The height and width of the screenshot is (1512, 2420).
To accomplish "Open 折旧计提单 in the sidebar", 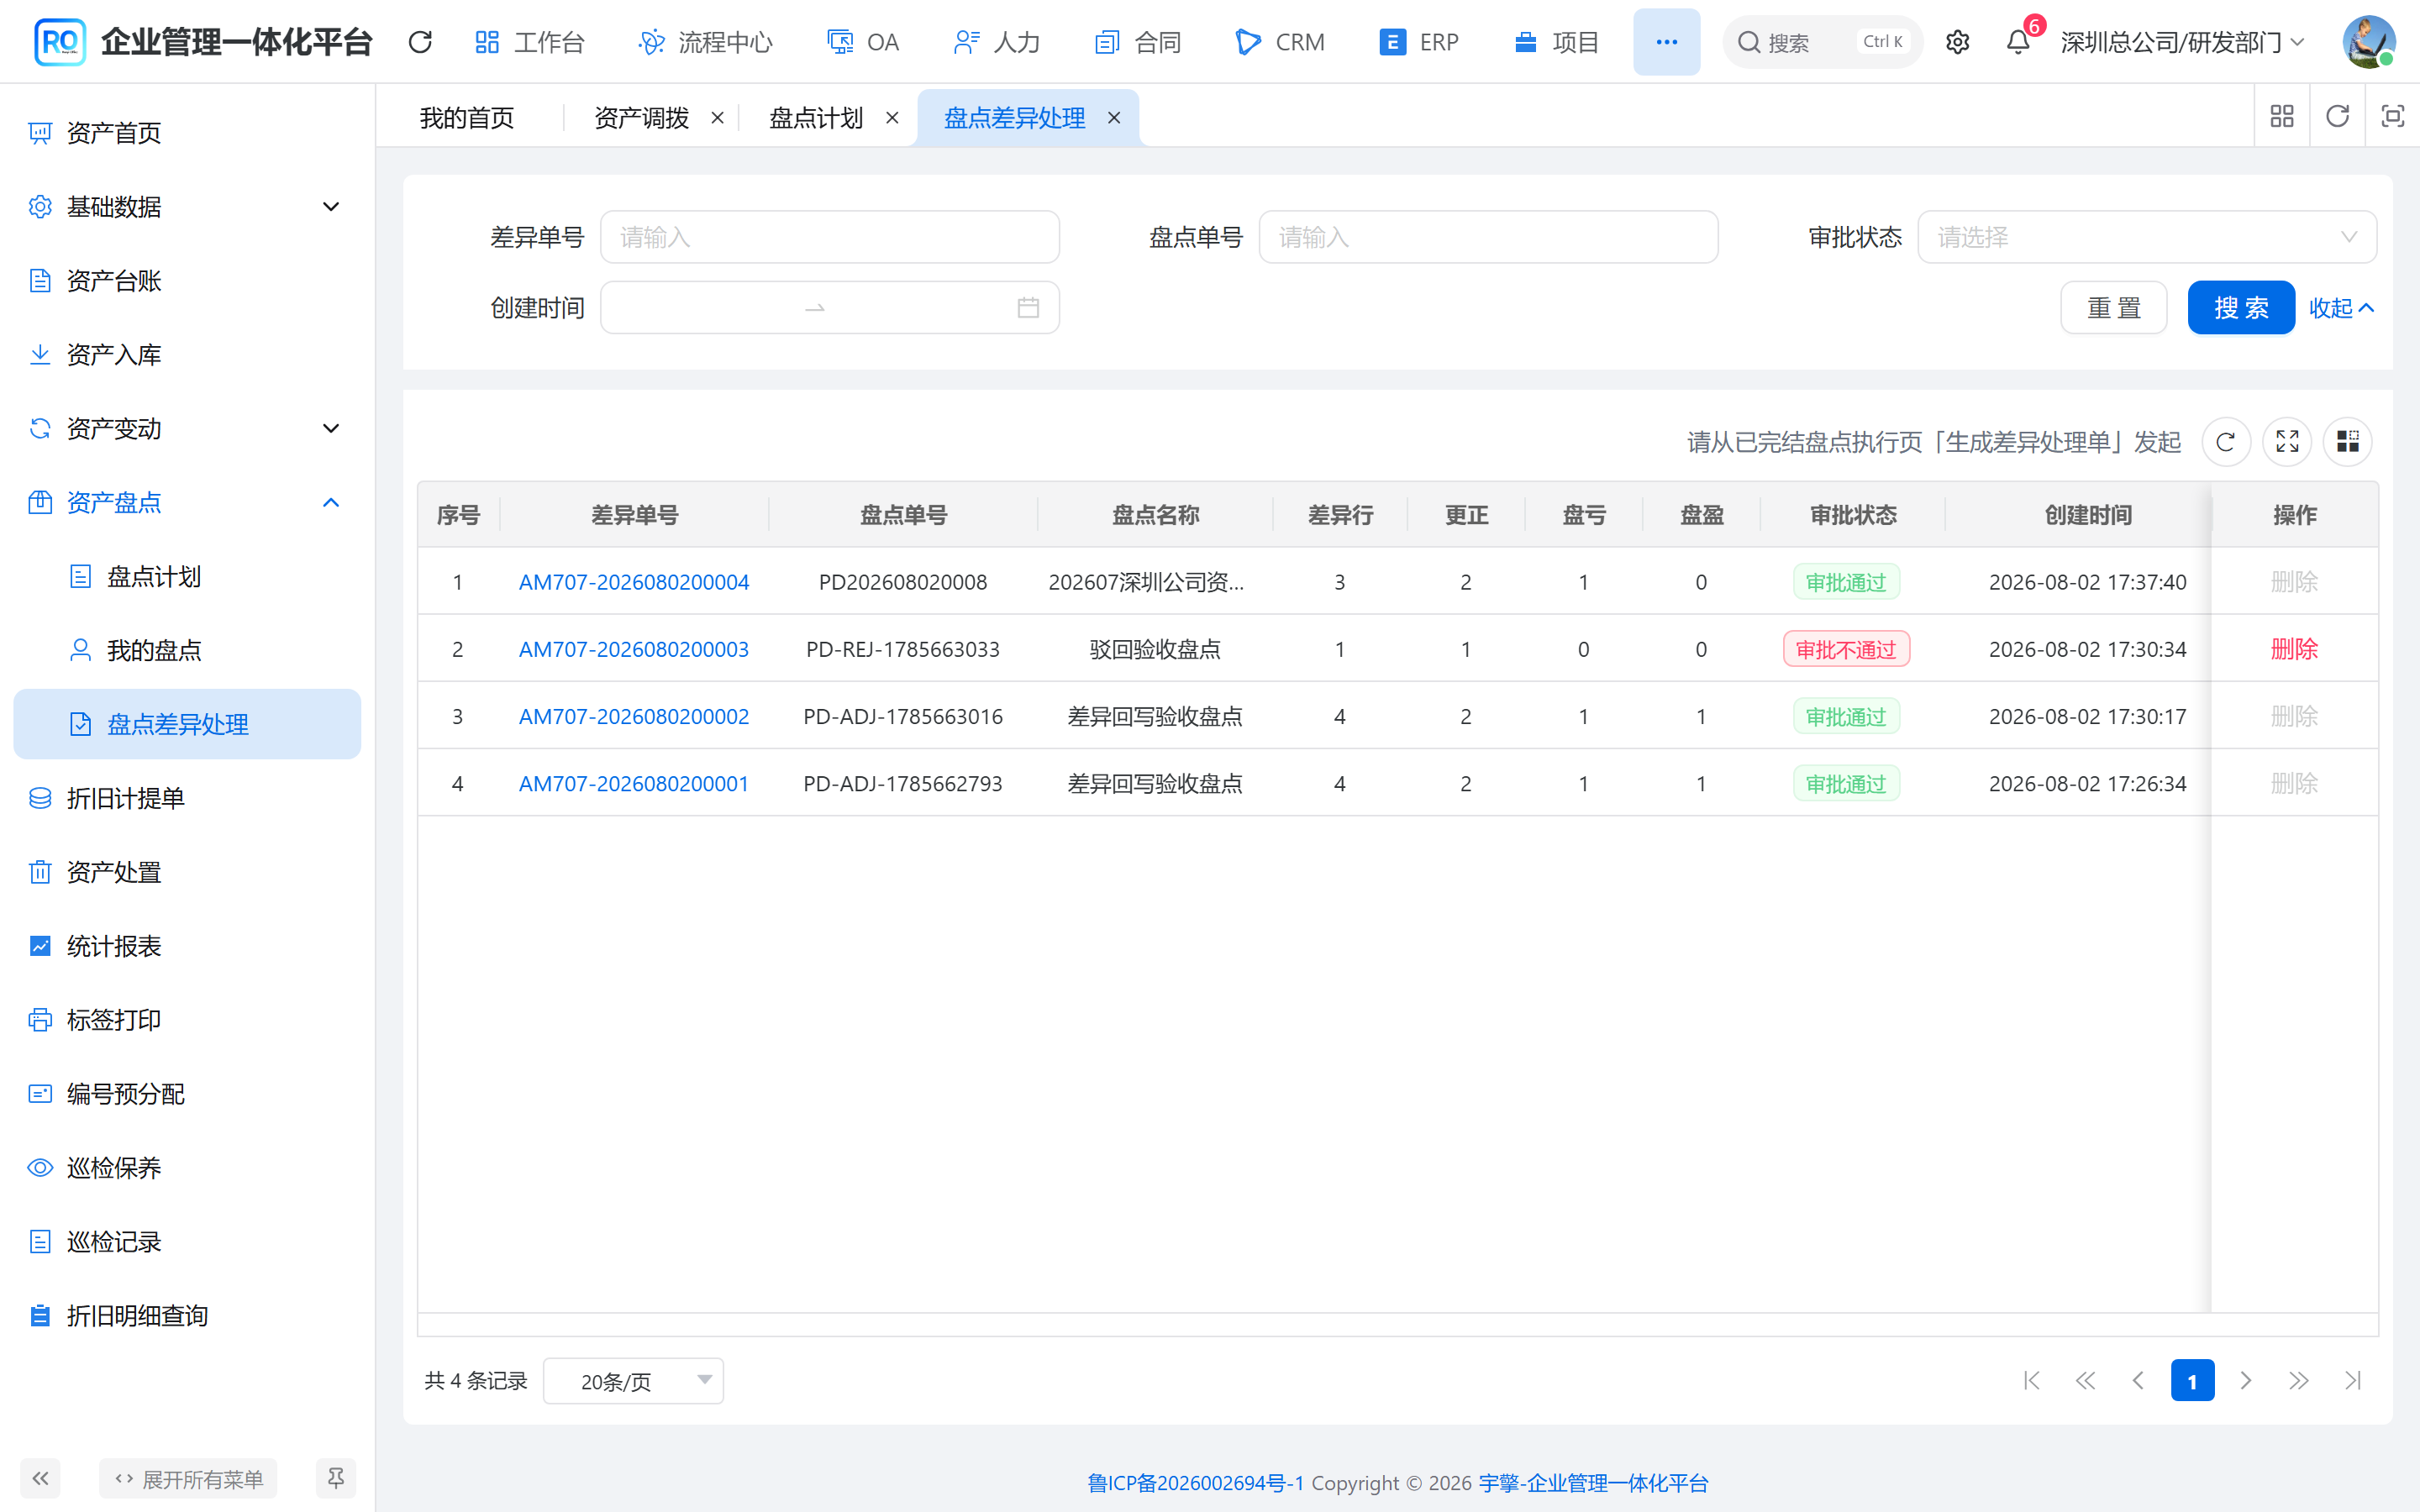I will pyautogui.click(x=187, y=798).
